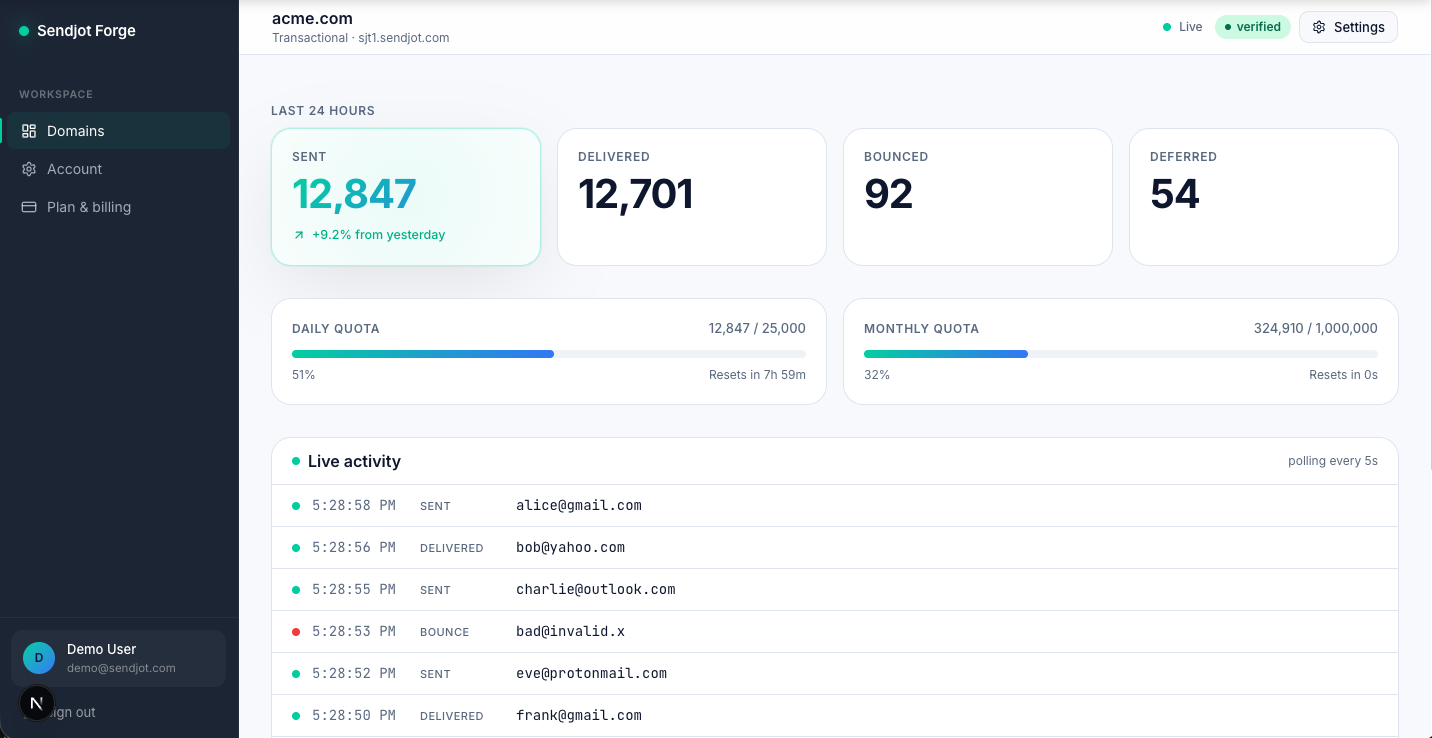Click the 5:28:58 PM timestamp
This screenshot has width=1432, height=738.
point(354,506)
